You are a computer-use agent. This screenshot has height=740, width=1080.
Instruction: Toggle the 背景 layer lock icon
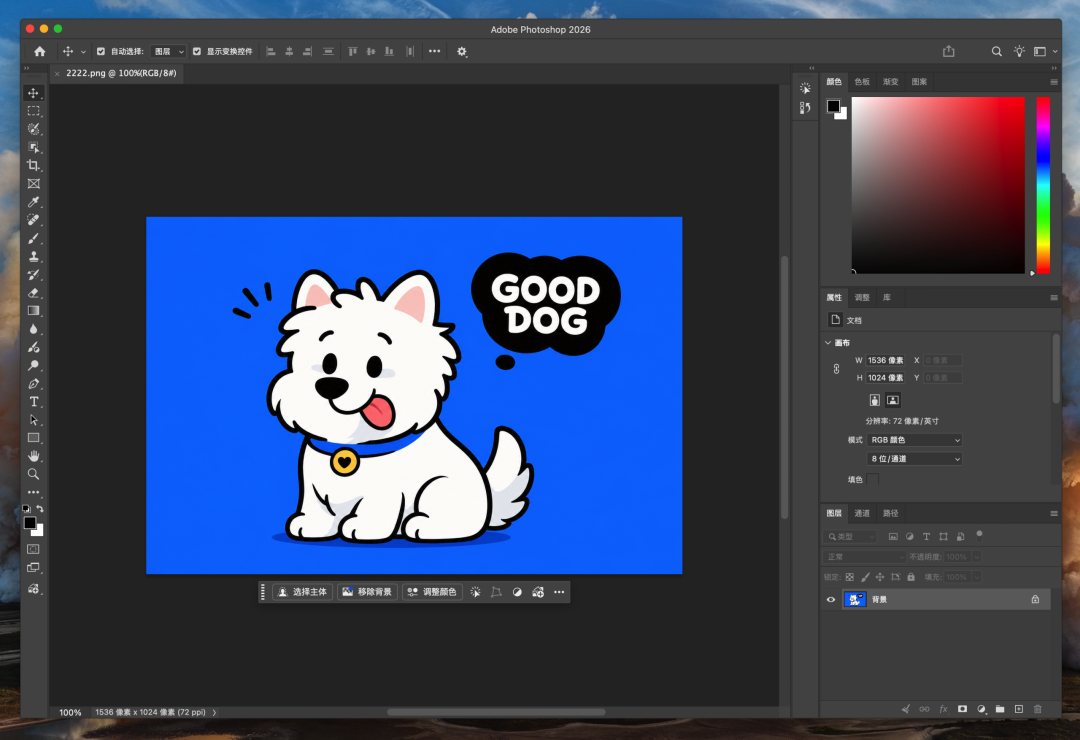coord(1035,599)
